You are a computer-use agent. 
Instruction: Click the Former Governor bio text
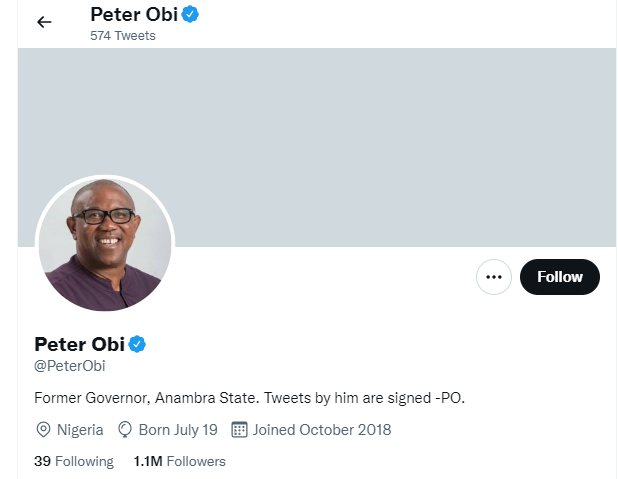pyautogui.click(x=250, y=398)
